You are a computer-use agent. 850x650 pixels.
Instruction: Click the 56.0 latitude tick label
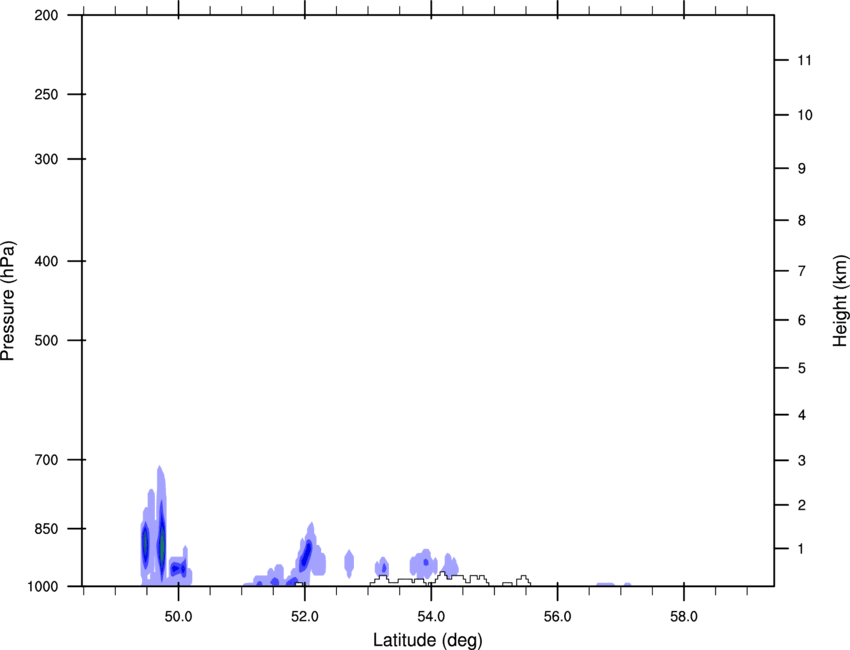pyautogui.click(x=557, y=617)
